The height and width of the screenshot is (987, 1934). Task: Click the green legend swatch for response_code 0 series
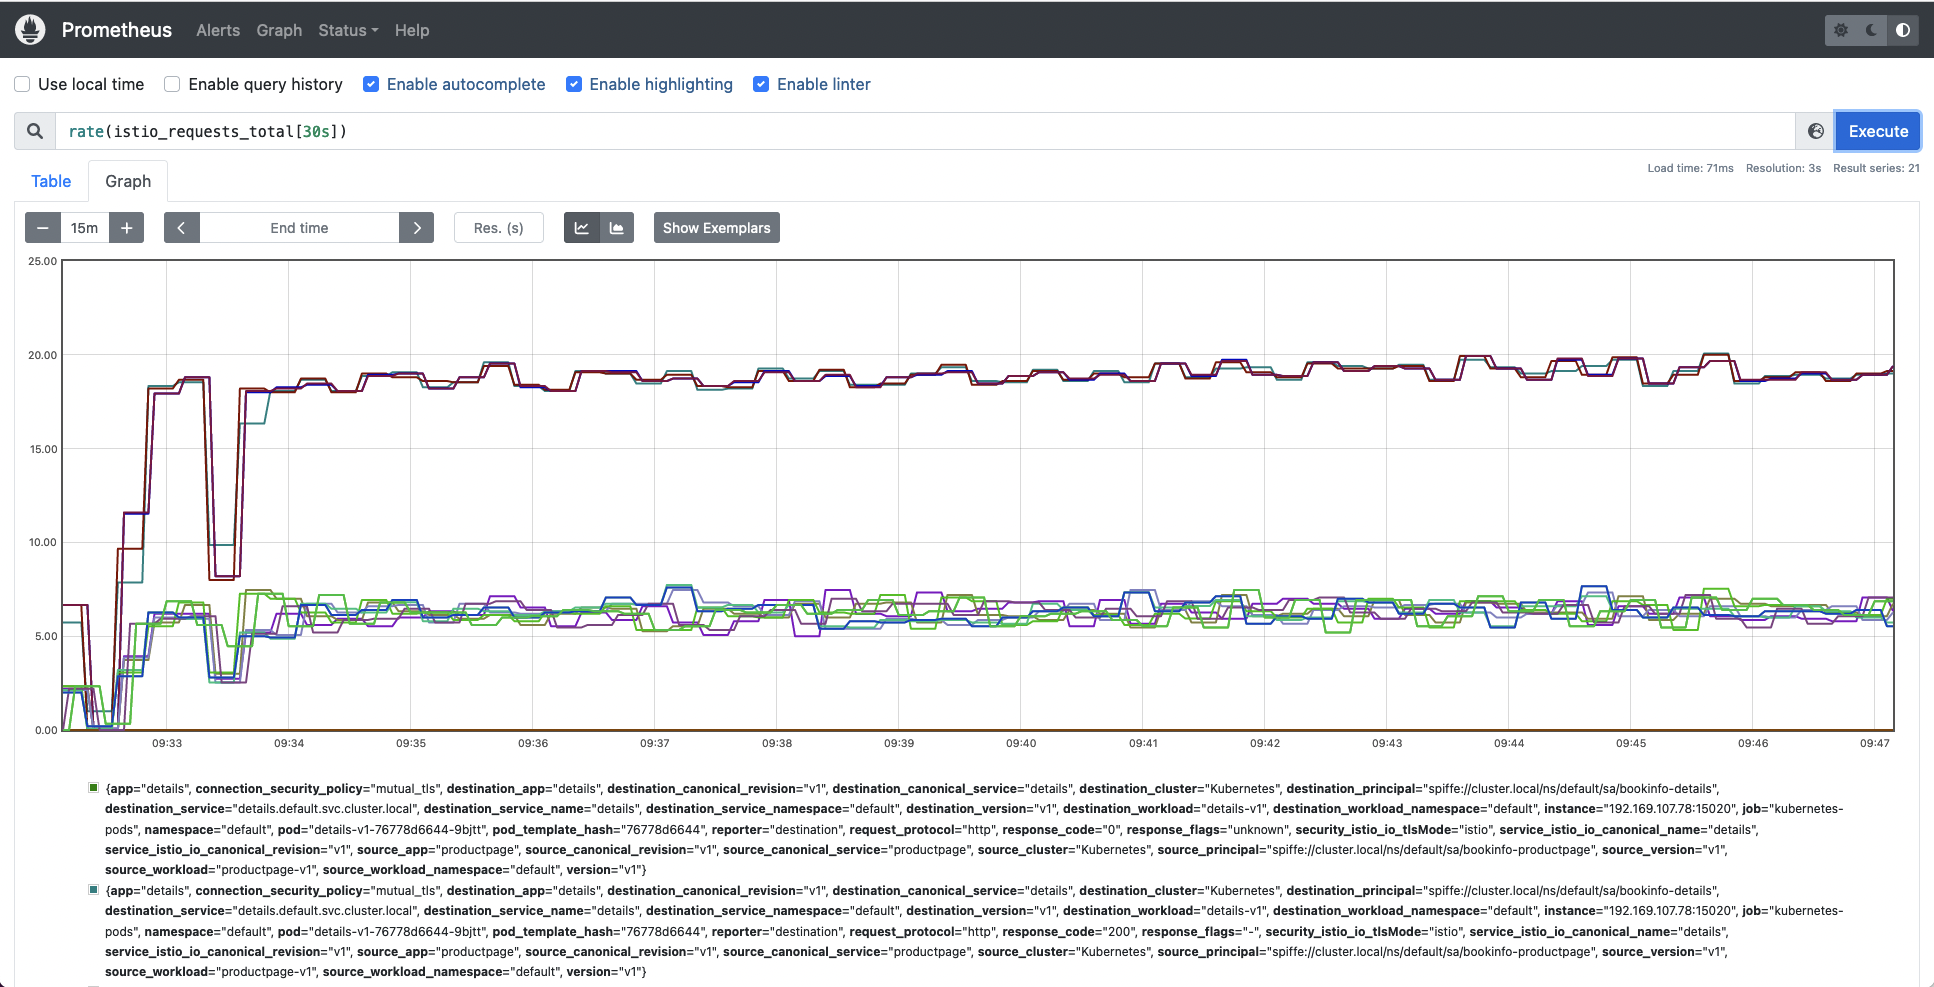pyautogui.click(x=93, y=788)
